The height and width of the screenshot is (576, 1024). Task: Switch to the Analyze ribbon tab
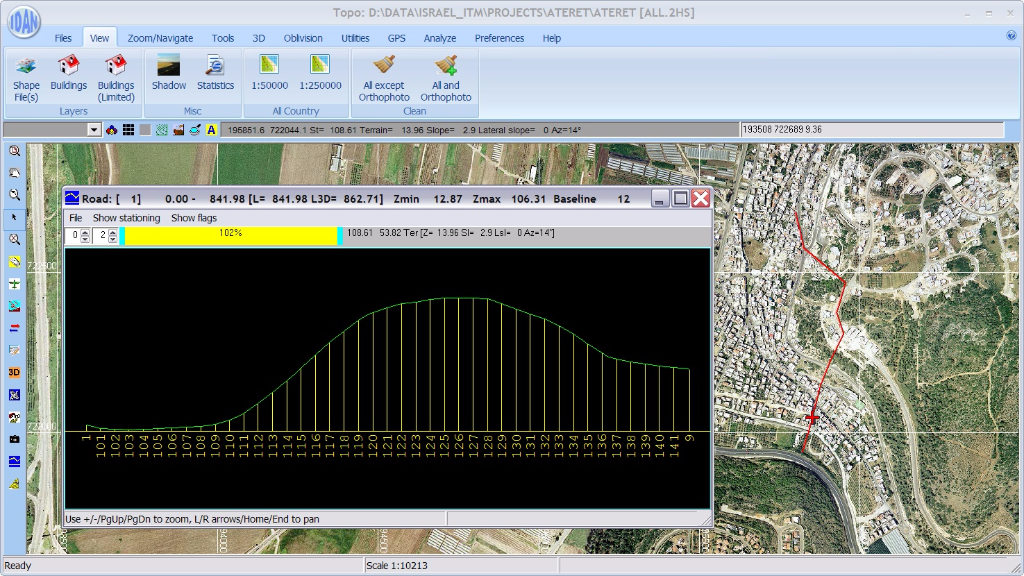pyautogui.click(x=439, y=38)
